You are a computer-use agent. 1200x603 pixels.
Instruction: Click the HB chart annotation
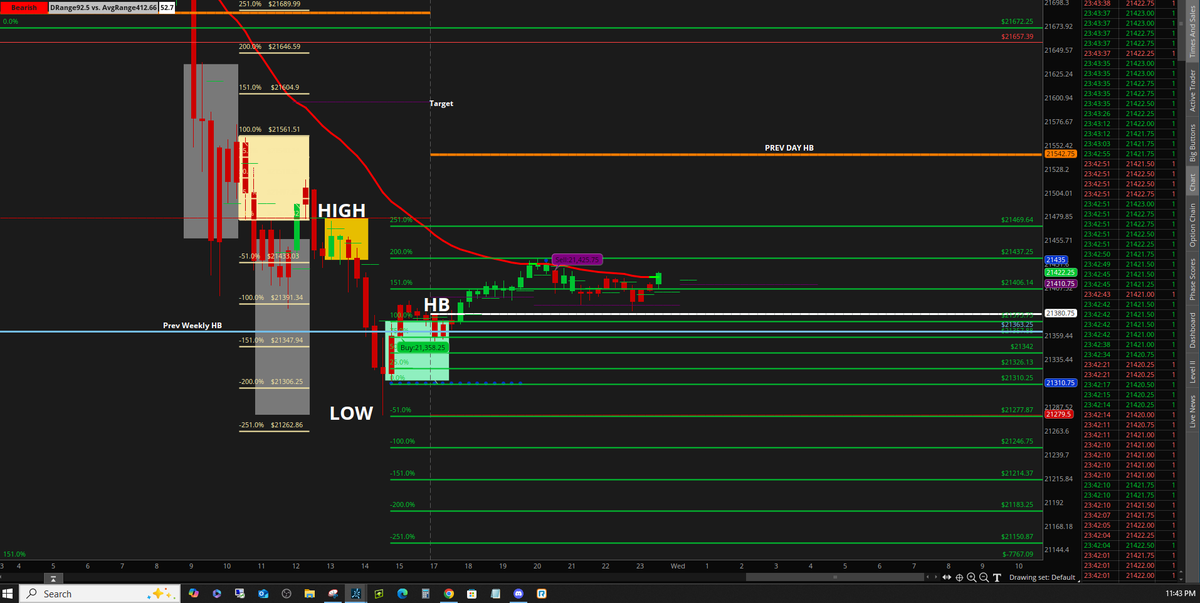tap(437, 304)
